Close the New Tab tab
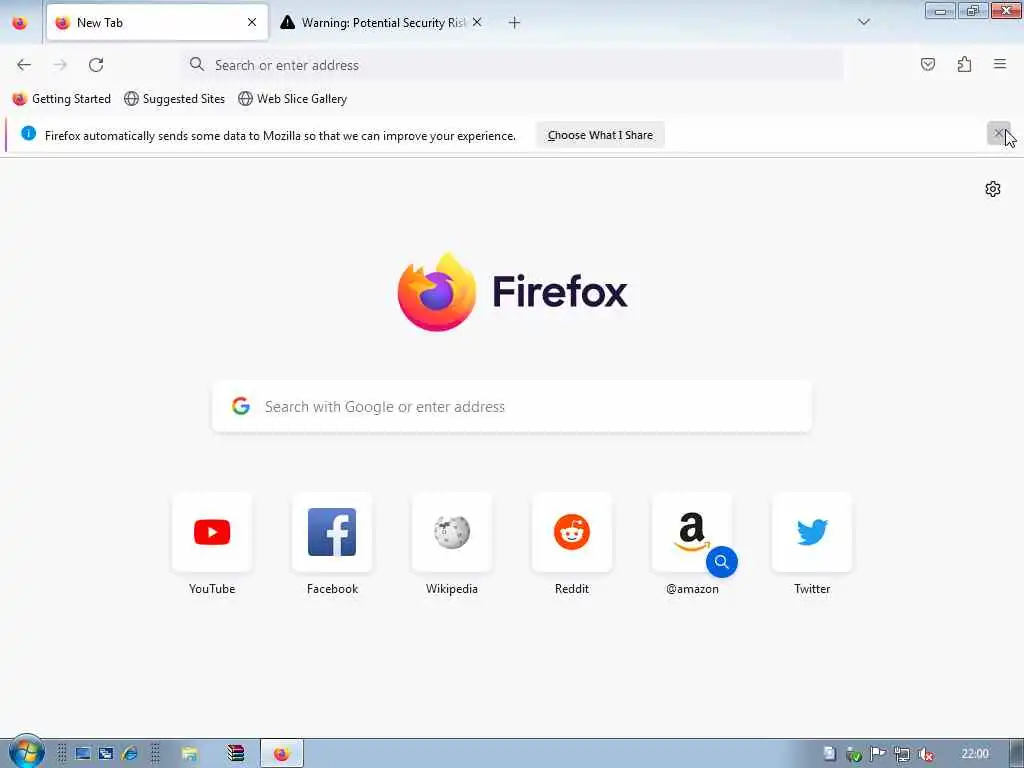1024x768 pixels. coord(252,22)
